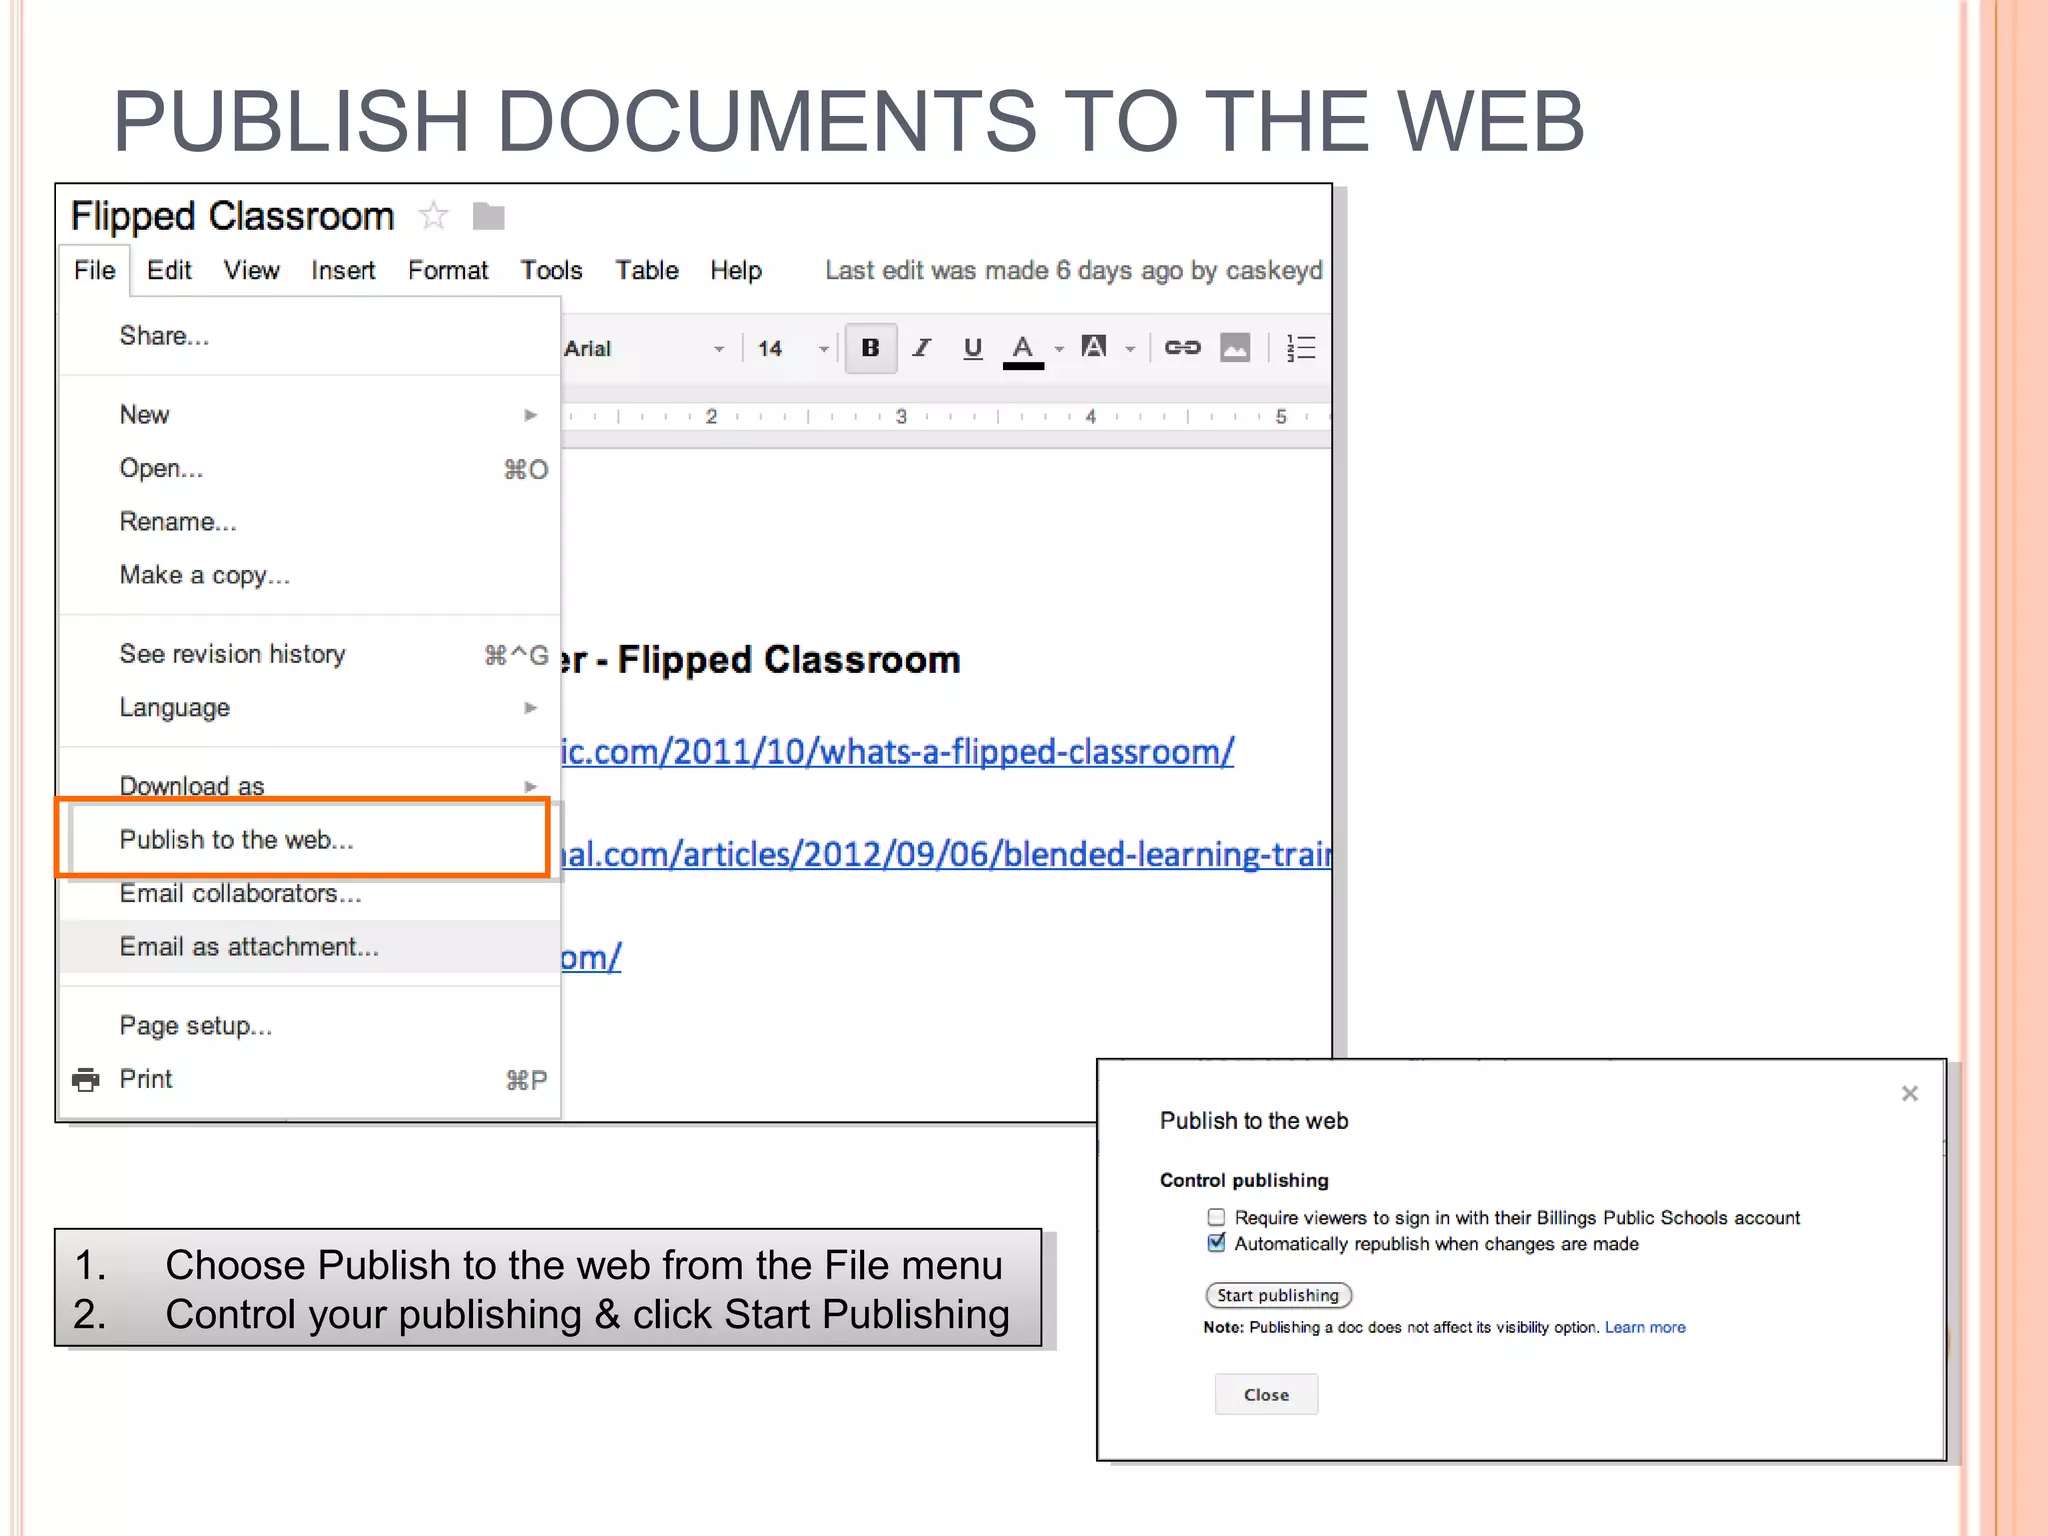
Task: Open the whats-a-flipped-classroom link
Action: (898, 751)
